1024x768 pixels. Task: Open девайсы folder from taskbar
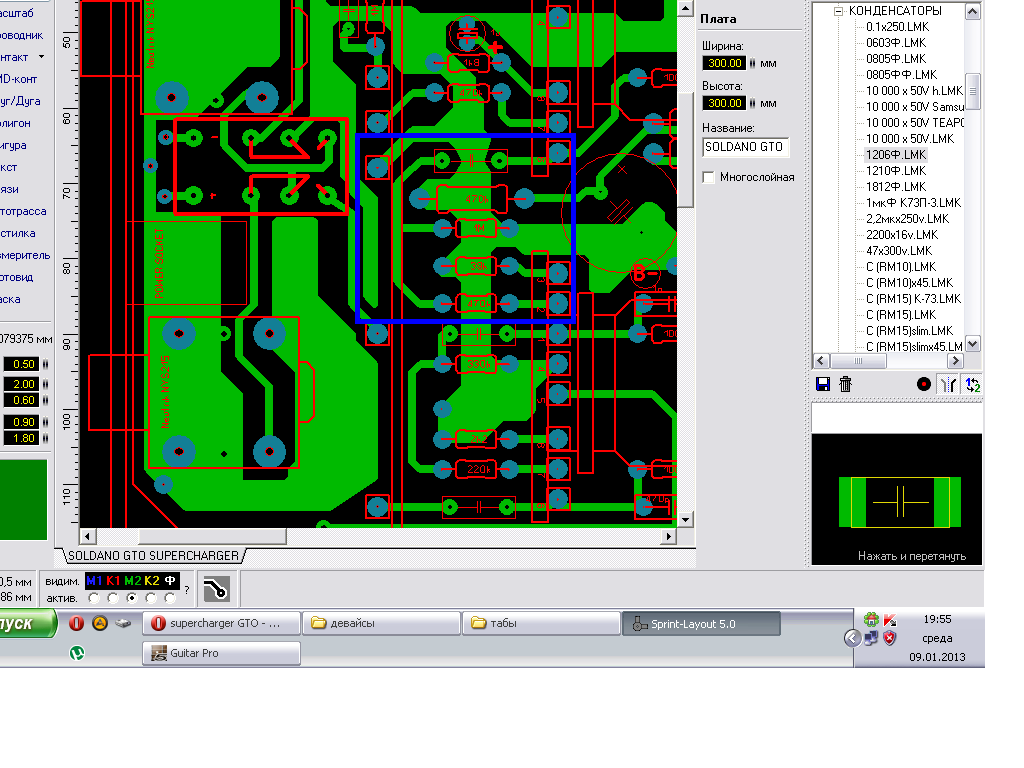pos(383,623)
